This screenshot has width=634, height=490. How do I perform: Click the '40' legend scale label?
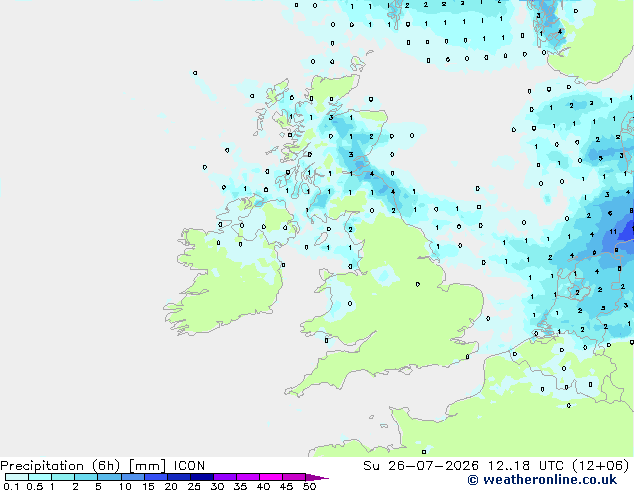click(x=263, y=486)
